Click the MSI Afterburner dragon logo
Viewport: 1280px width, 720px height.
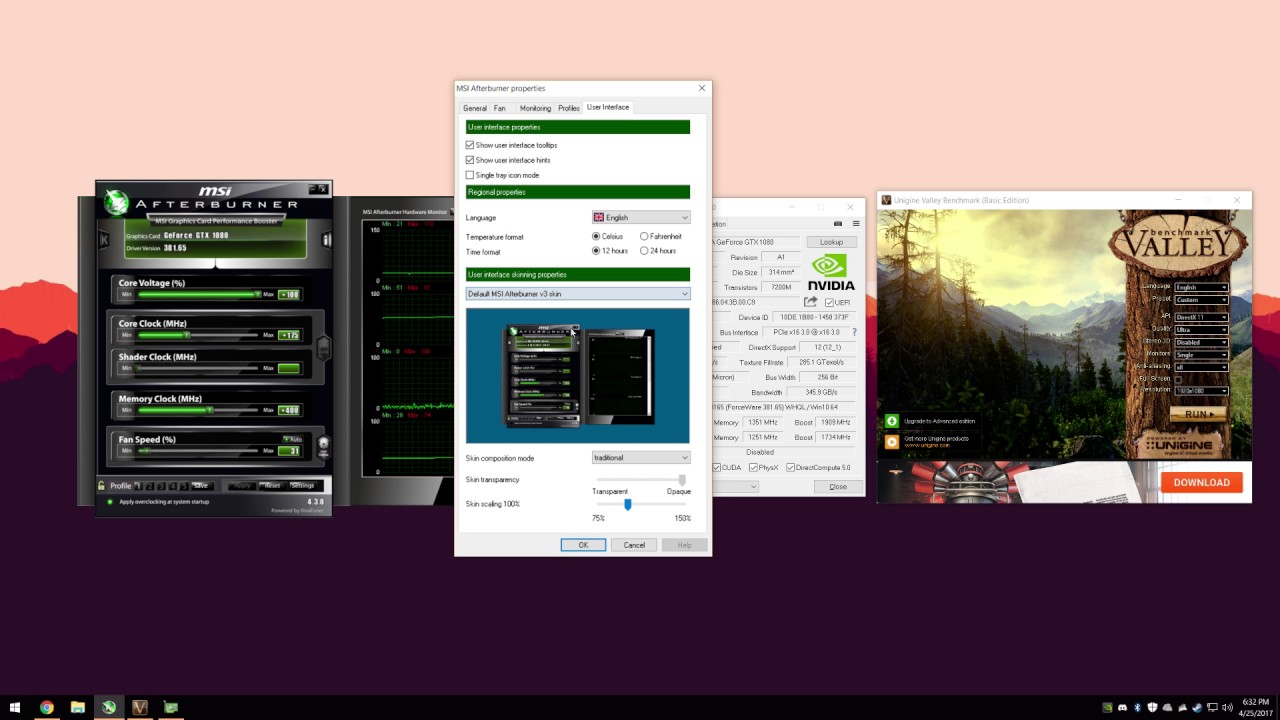[x=116, y=203]
